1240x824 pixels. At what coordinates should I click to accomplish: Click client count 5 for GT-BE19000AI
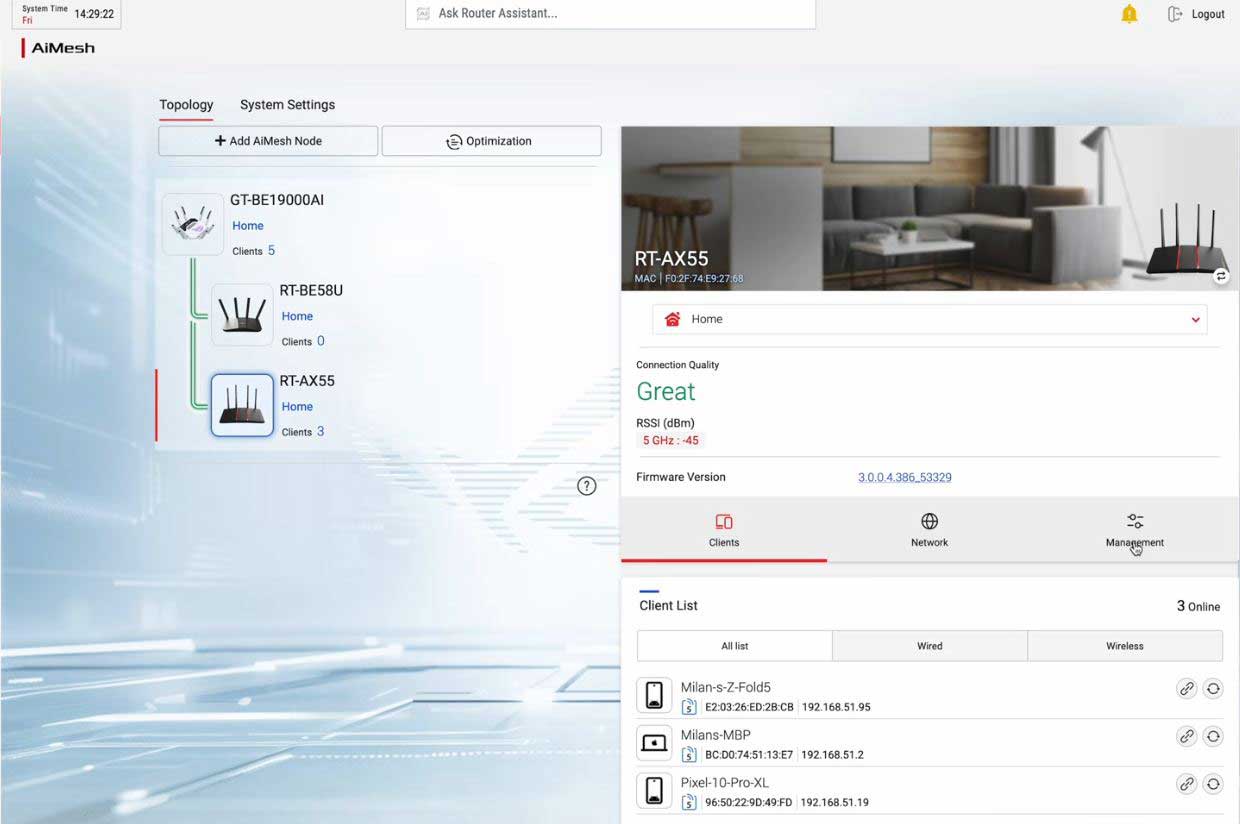271,251
